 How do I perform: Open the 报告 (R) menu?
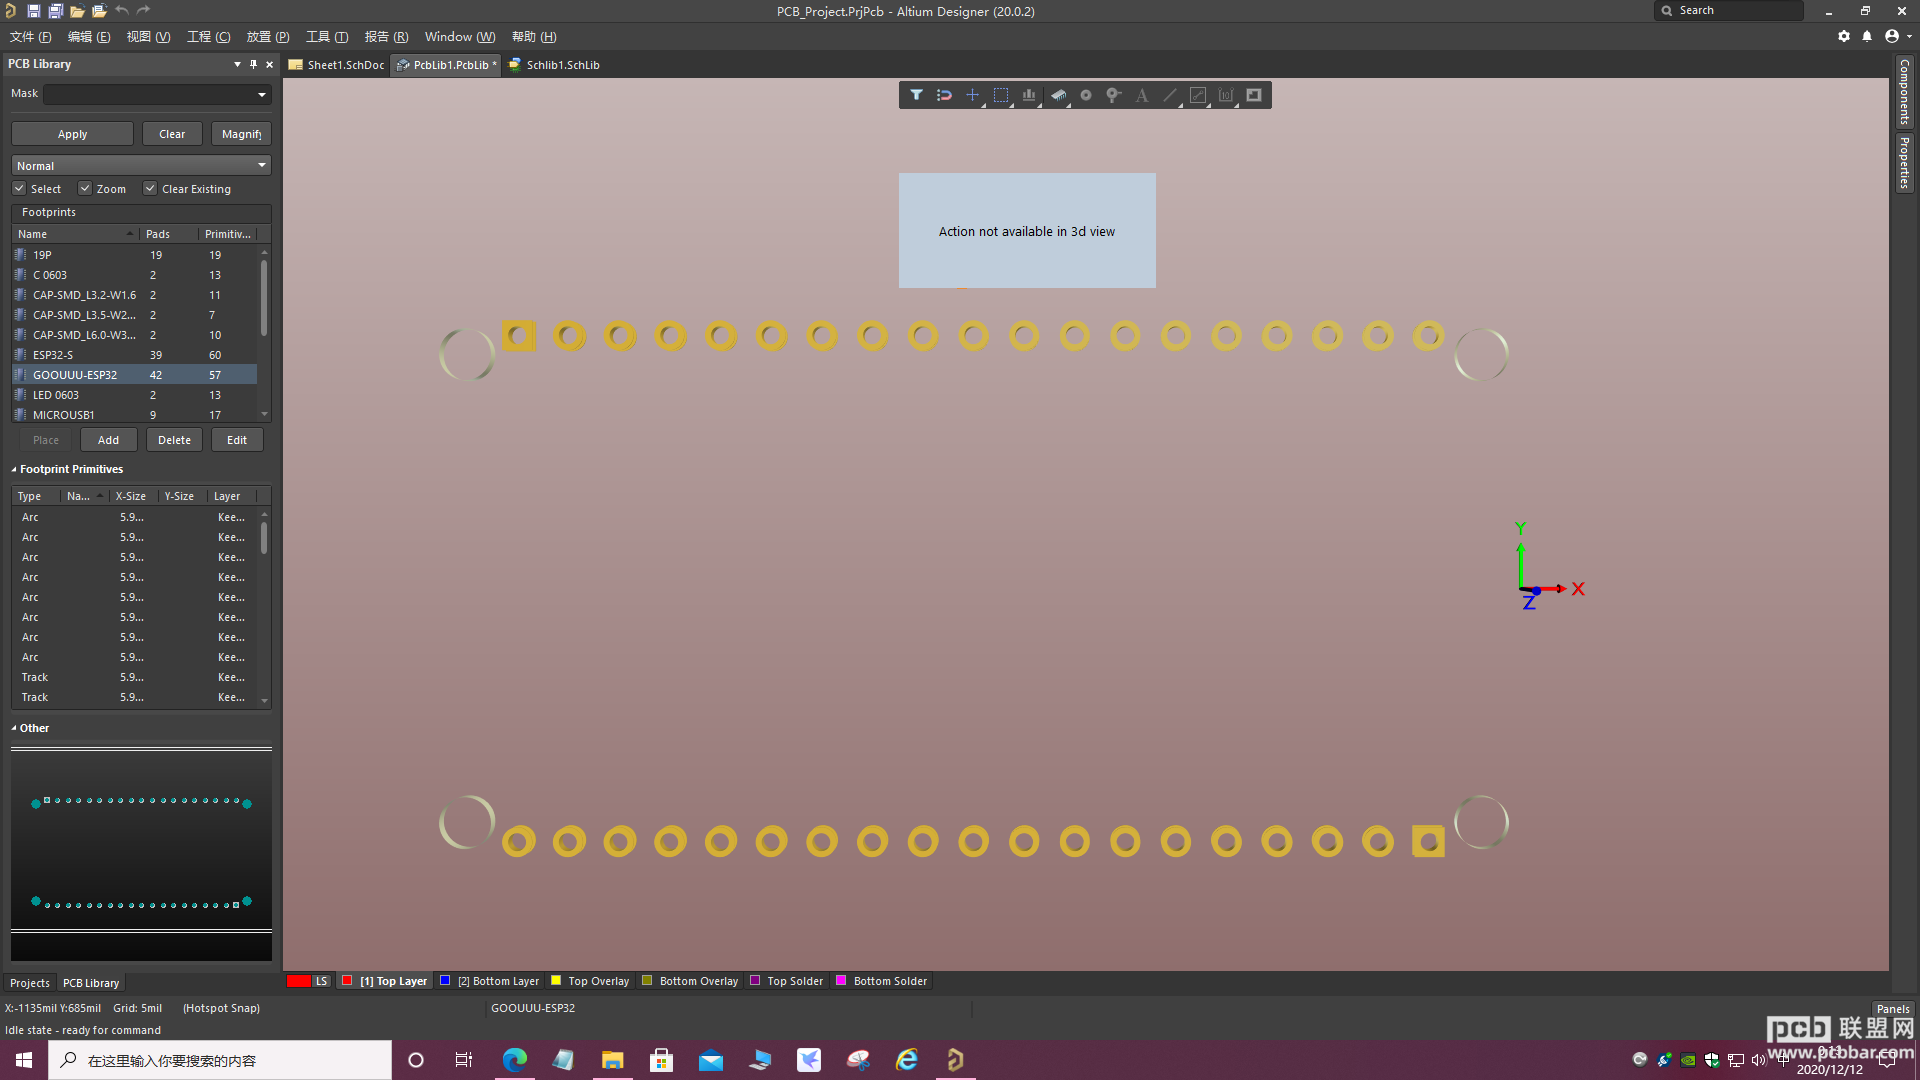point(386,36)
